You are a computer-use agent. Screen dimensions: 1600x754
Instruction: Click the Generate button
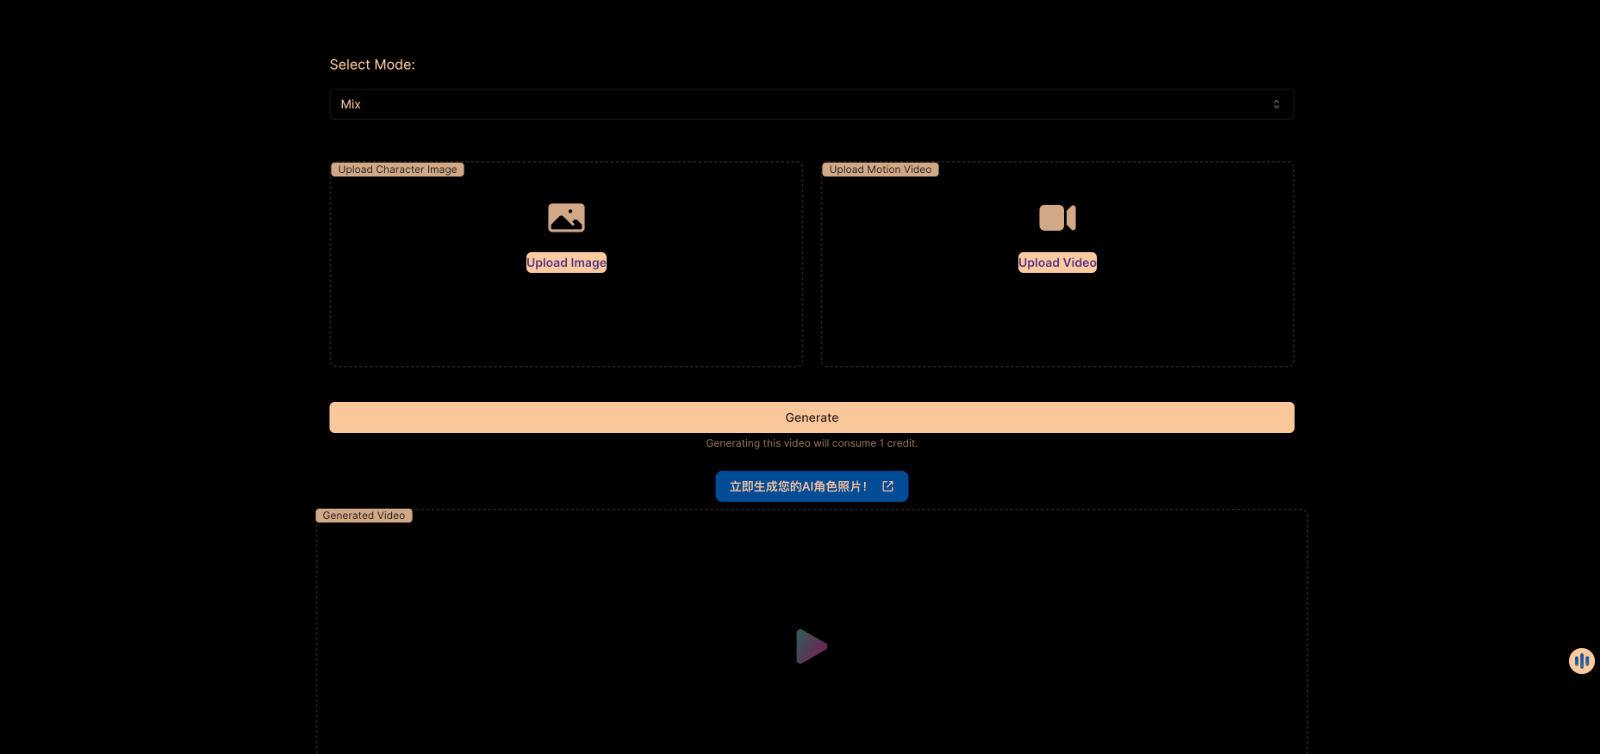pyautogui.click(x=811, y=418)
